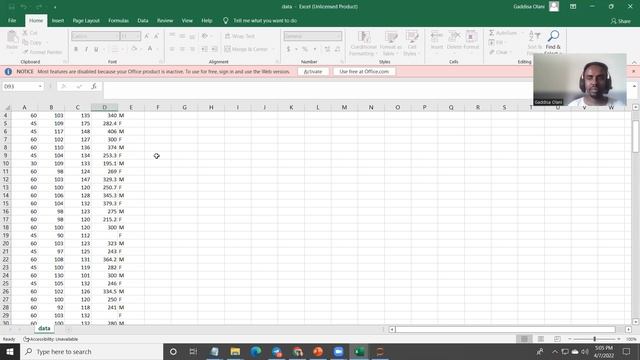Image resolution: width=640 pixels, height=360 pixels.
Task: Switch to the Formulas tab
Action: [x=118, y=20]
